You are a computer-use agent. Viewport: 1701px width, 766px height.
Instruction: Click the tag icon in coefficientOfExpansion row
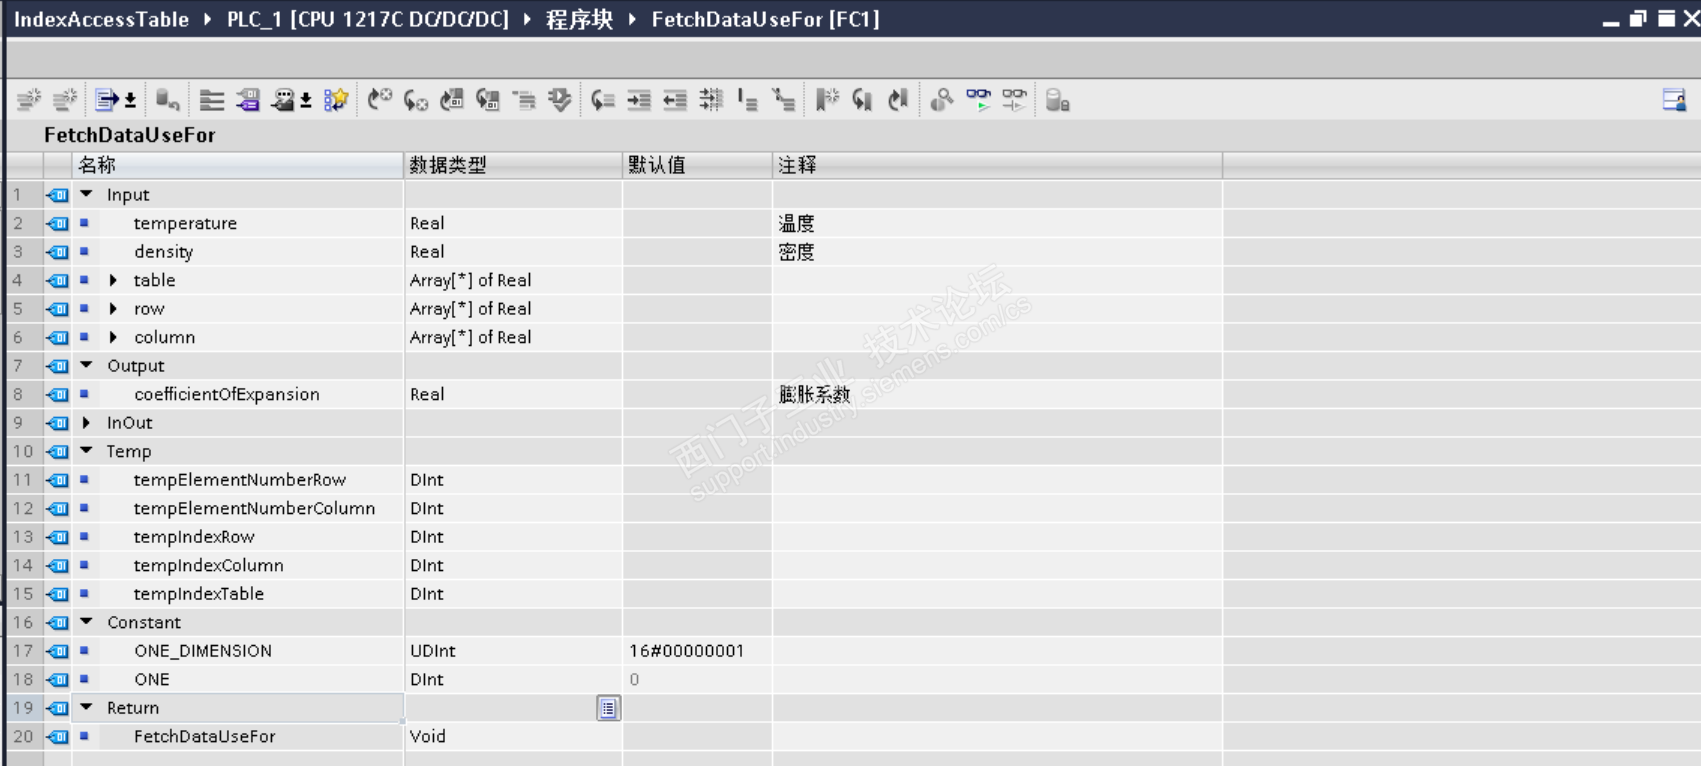coord(58,395)
